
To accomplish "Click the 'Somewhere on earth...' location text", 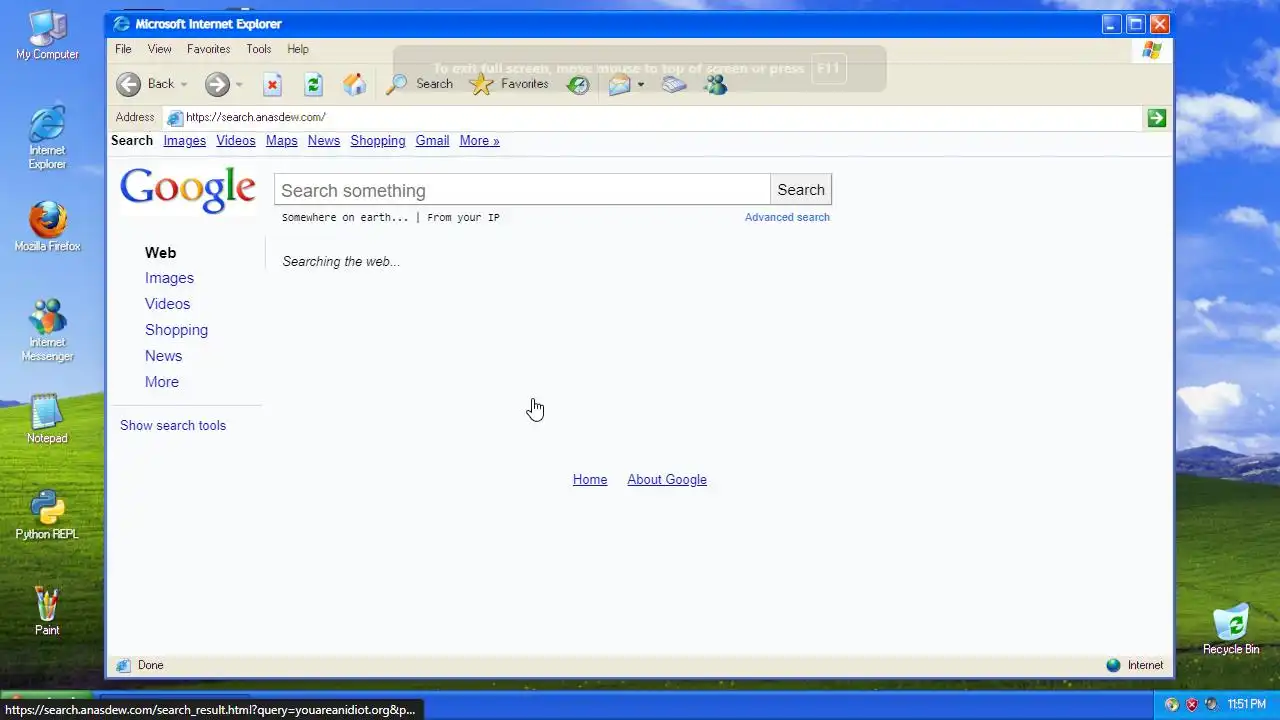I will click(345, 218).
